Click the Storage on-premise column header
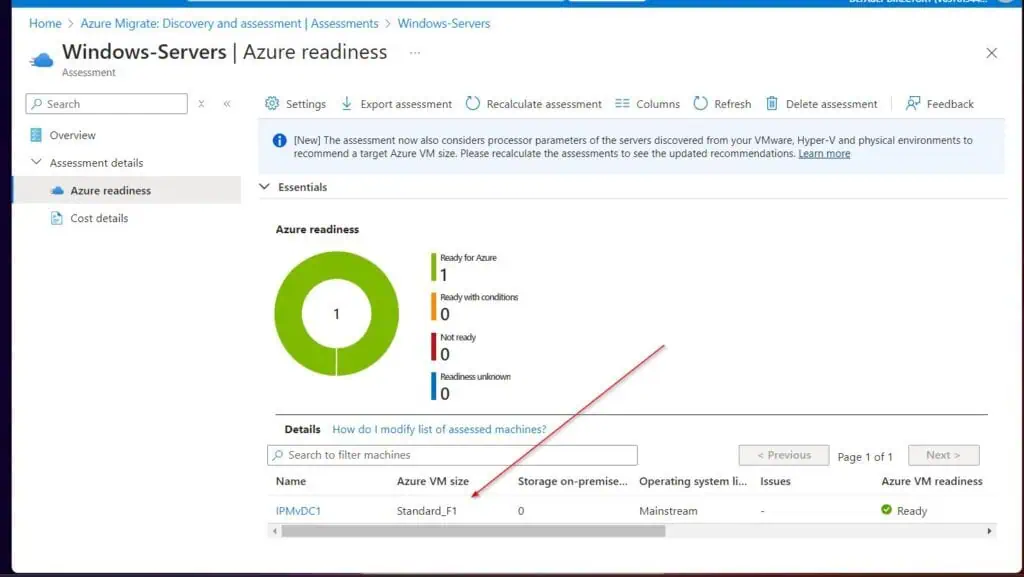The height and width of the screenshot is (577, 1024). pos(573,481)
